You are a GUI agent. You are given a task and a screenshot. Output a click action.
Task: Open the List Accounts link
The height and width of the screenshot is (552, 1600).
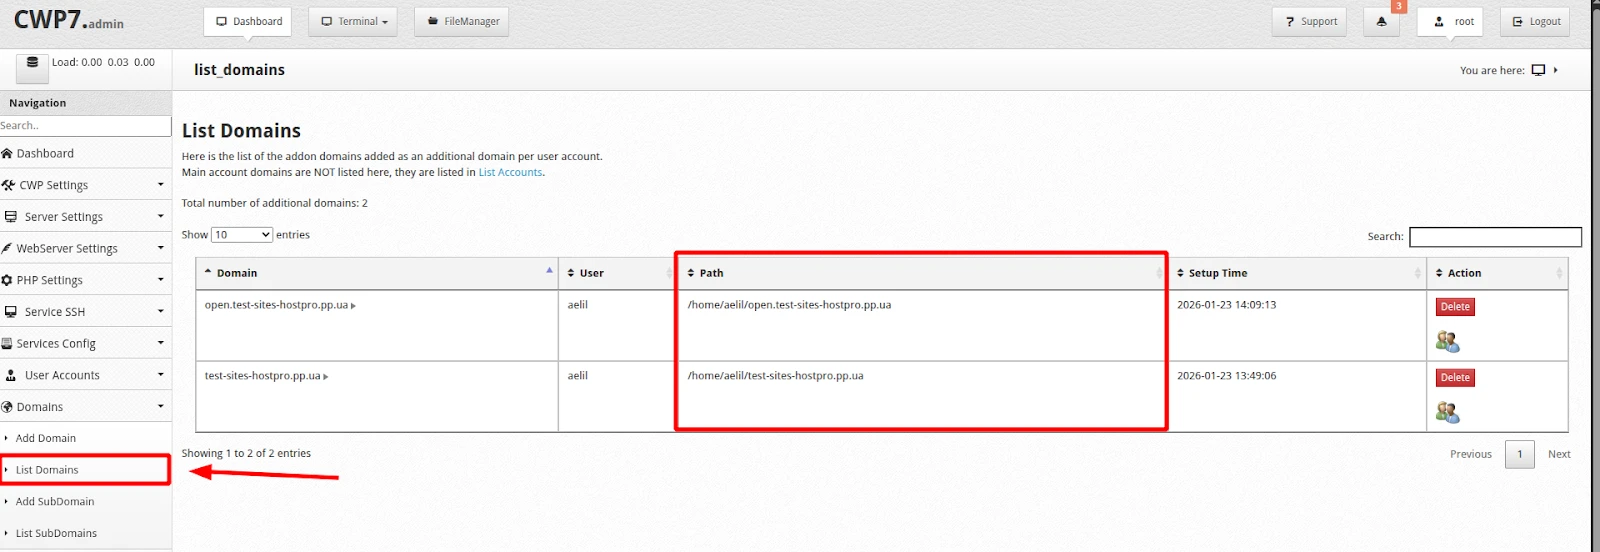click(x=510, y=172)
